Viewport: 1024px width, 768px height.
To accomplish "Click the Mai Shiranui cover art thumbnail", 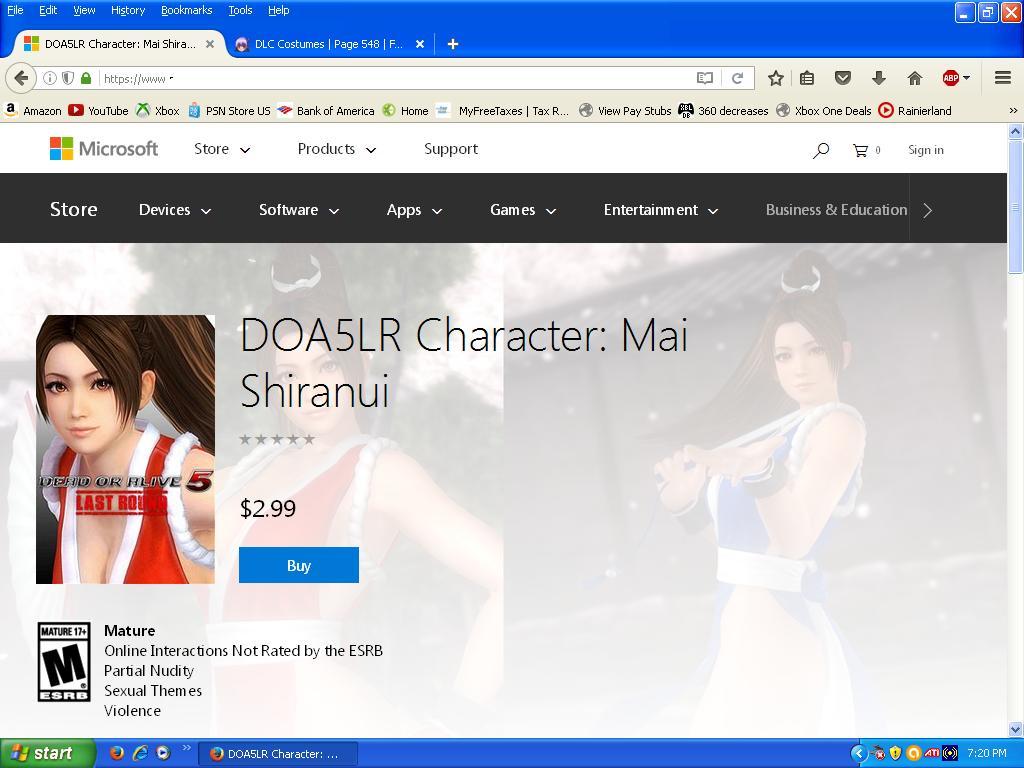I will point(125,449).
